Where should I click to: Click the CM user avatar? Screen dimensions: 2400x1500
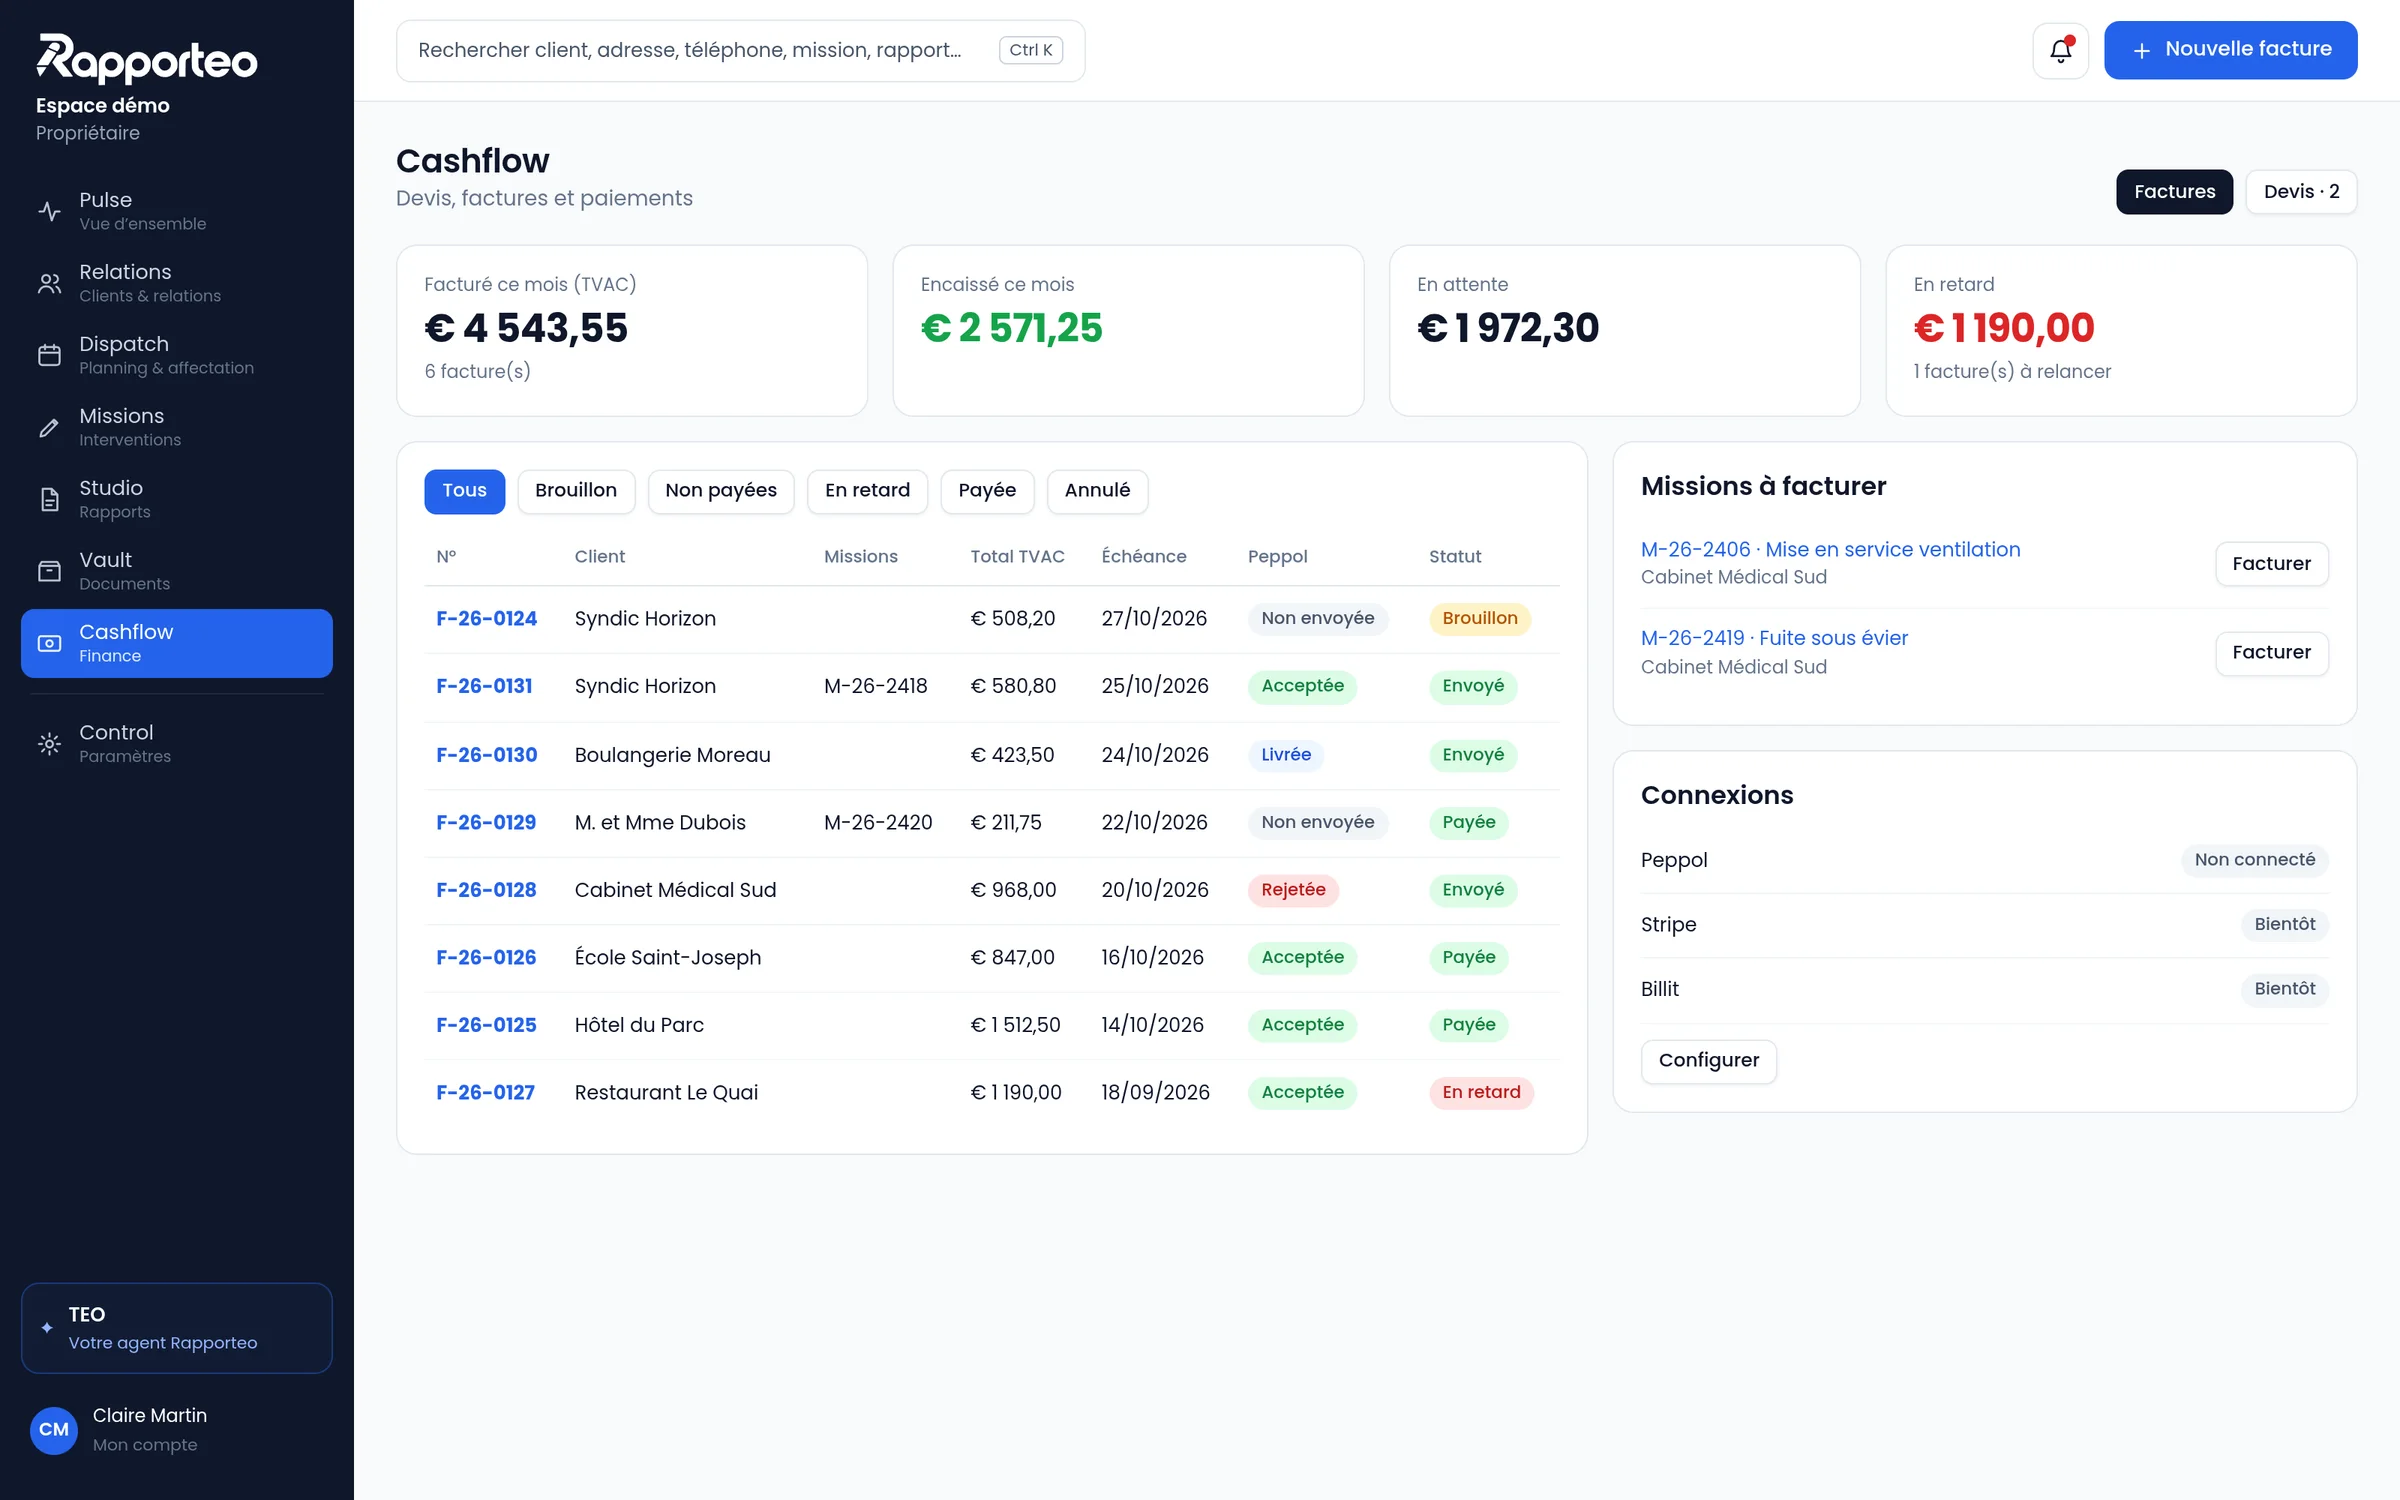(x=54, y=1429)
